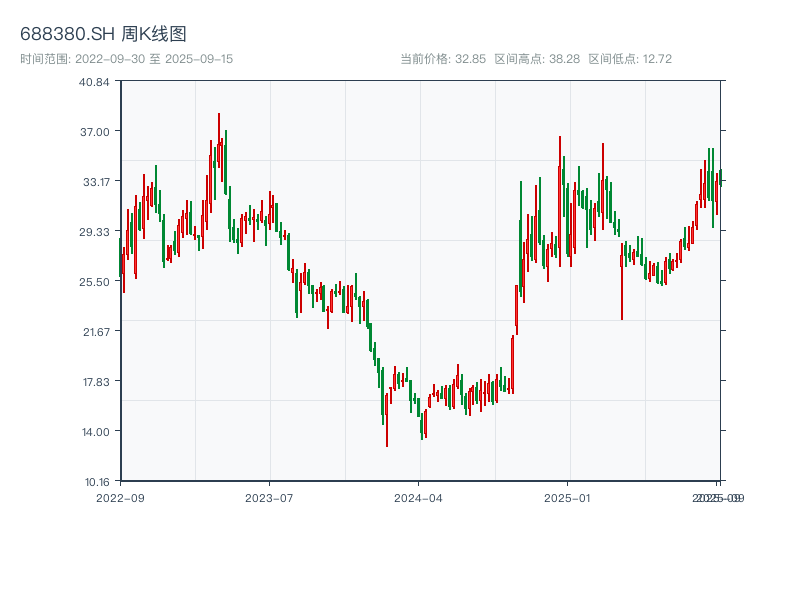
Task: Click the 2025-01 x-axis date label
Action: tap(568, 497)
